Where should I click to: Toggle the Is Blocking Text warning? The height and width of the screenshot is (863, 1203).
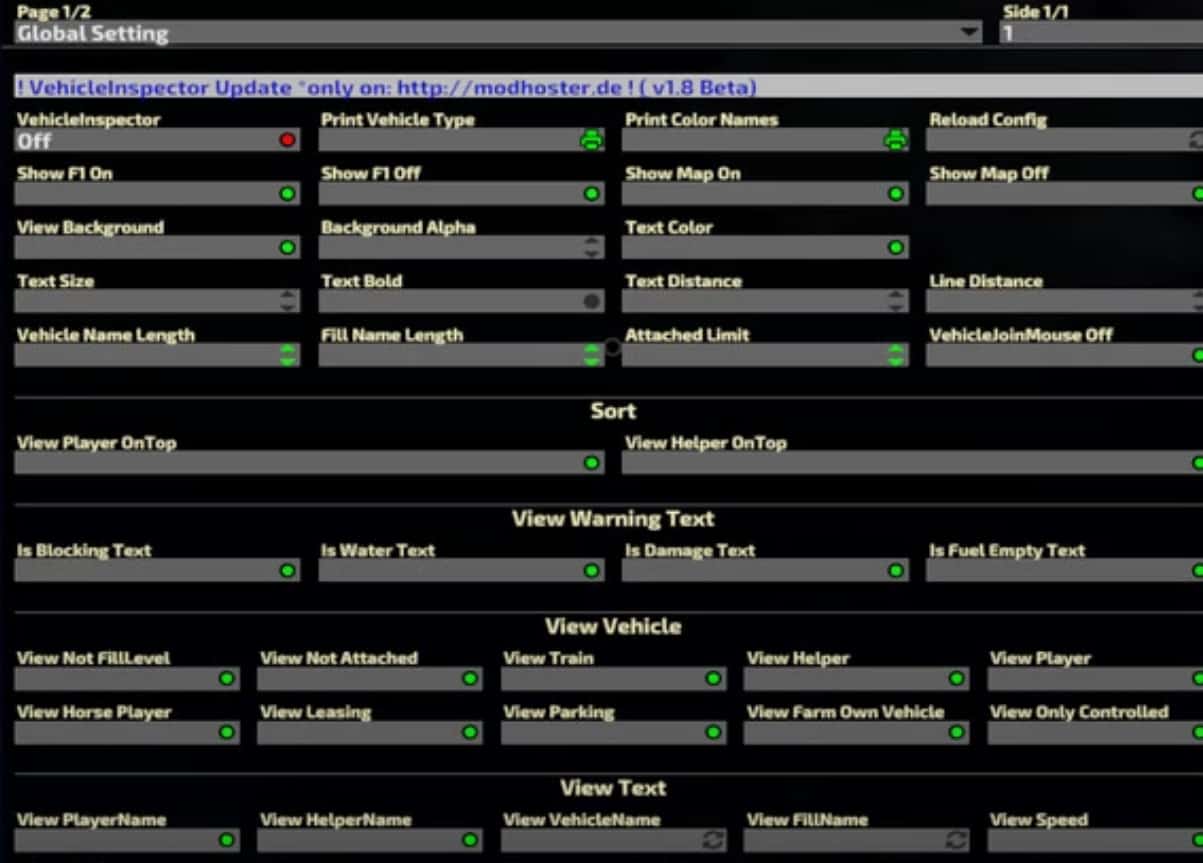[x=288, y=571]
